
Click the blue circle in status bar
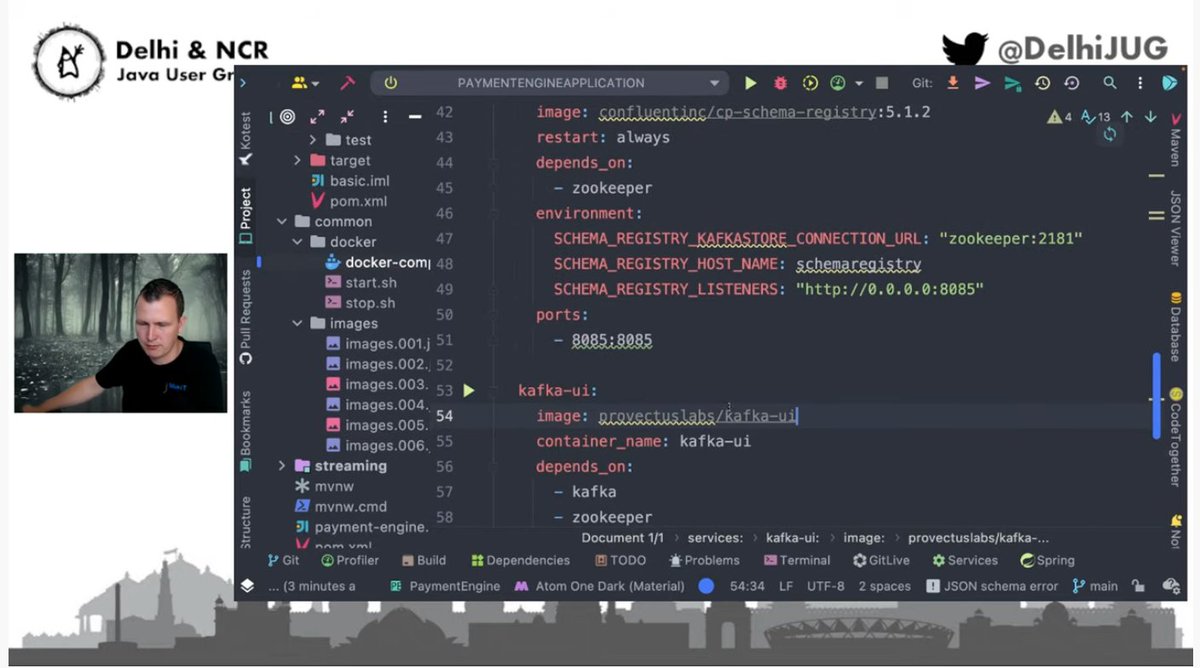706,586
